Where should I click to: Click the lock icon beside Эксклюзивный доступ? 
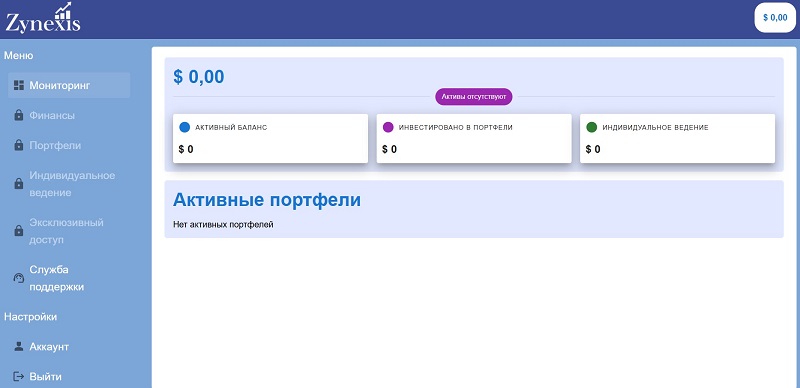click(19, 231)
